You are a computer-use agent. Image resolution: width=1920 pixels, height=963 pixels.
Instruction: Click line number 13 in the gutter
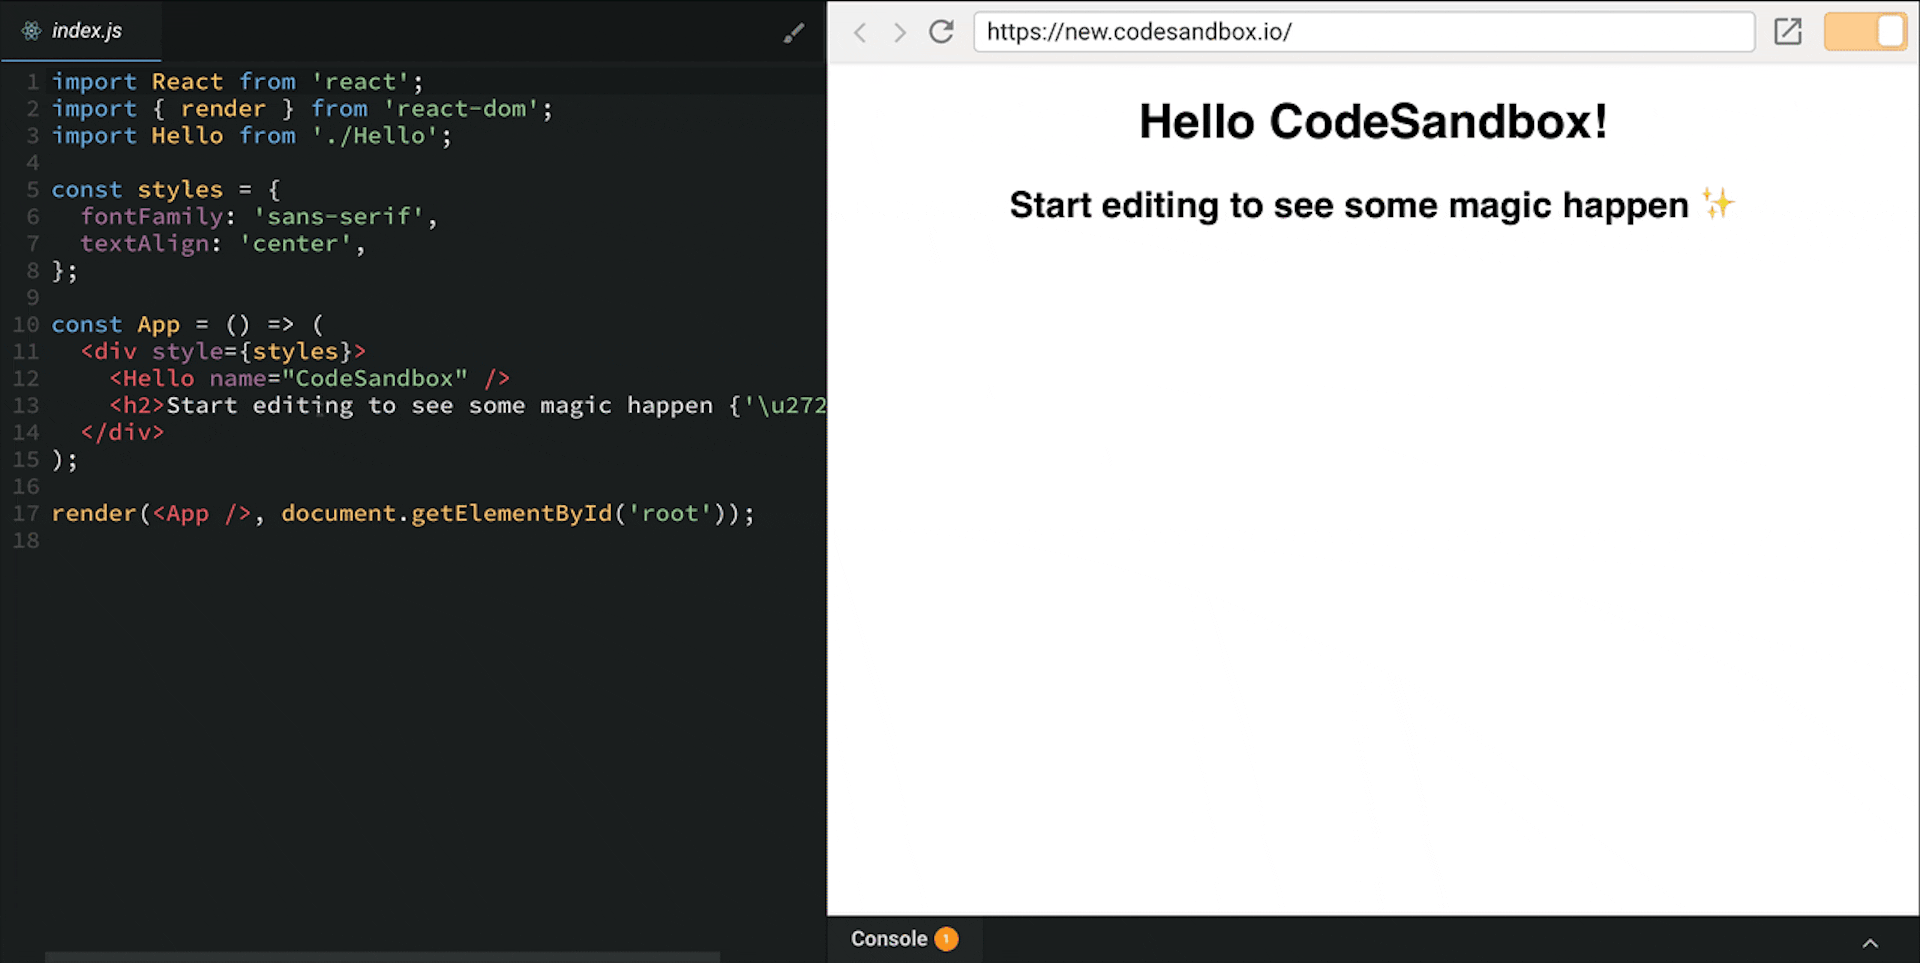27,405
